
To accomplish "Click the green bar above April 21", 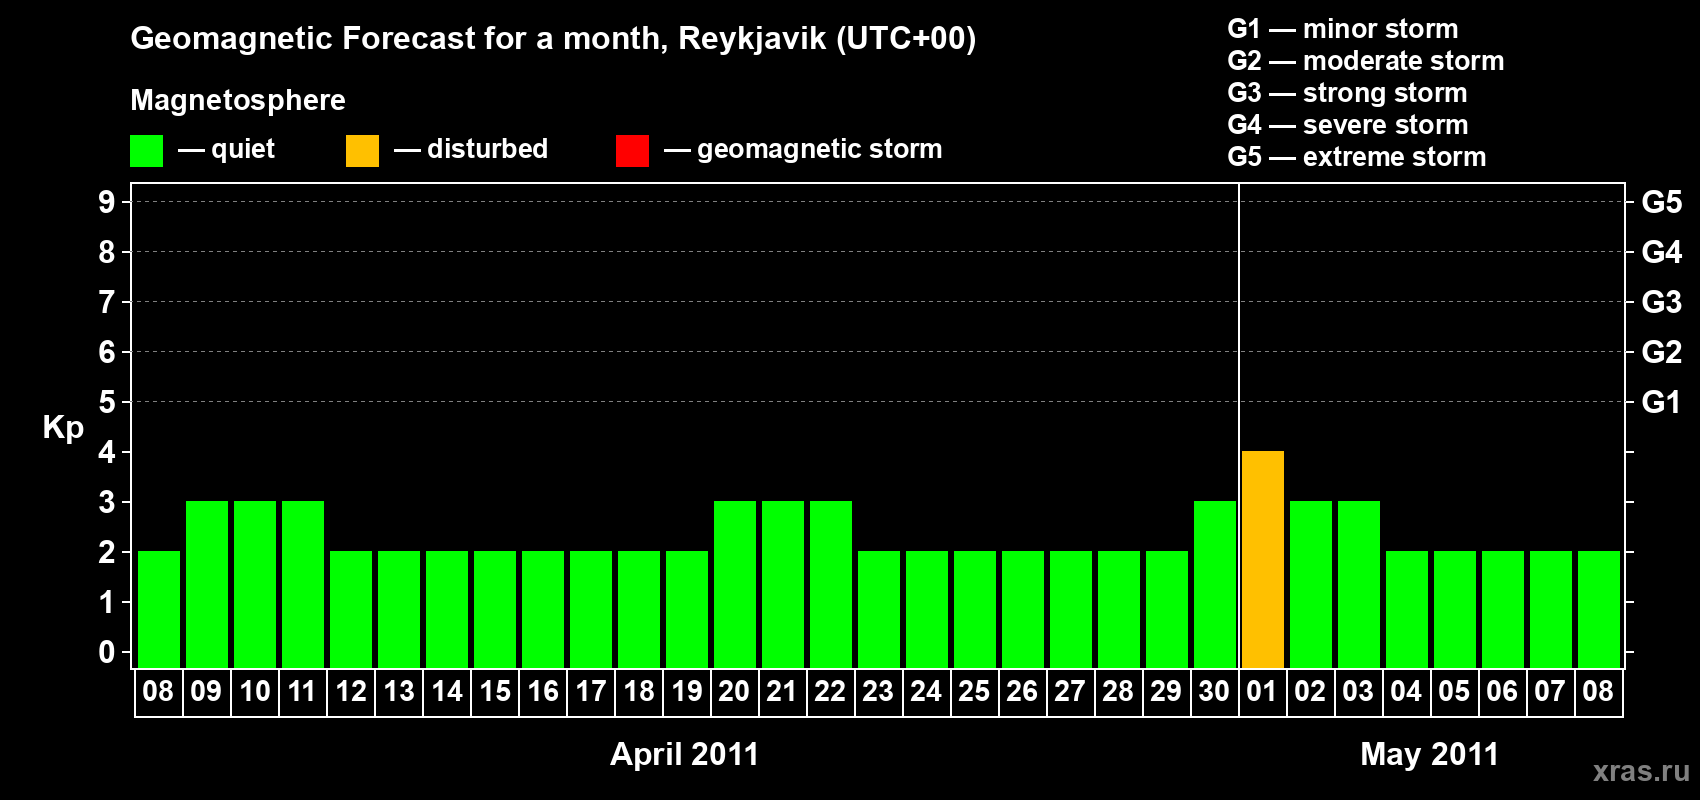I will (x=783, y=585).
